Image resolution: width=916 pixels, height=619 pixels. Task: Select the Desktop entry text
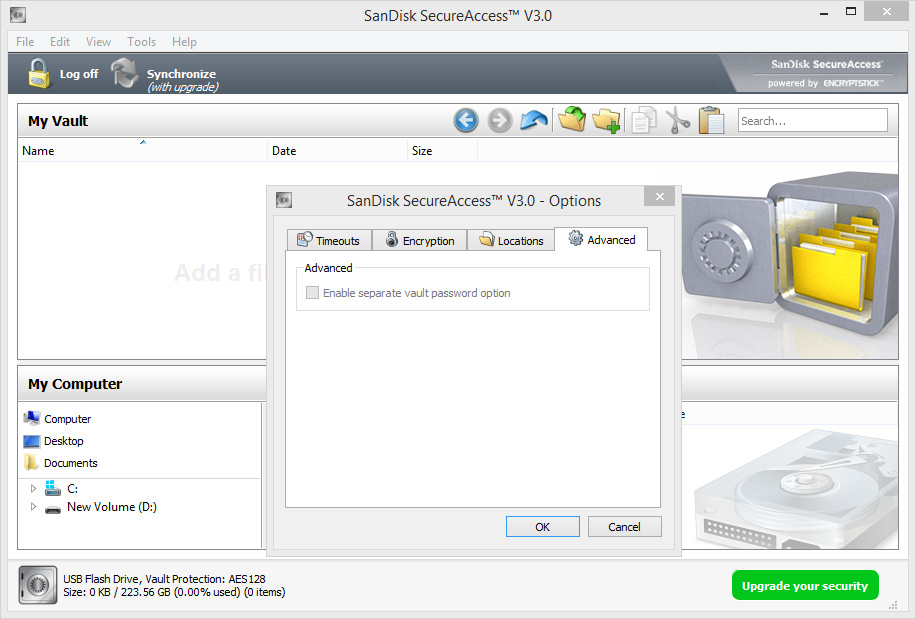64,441
